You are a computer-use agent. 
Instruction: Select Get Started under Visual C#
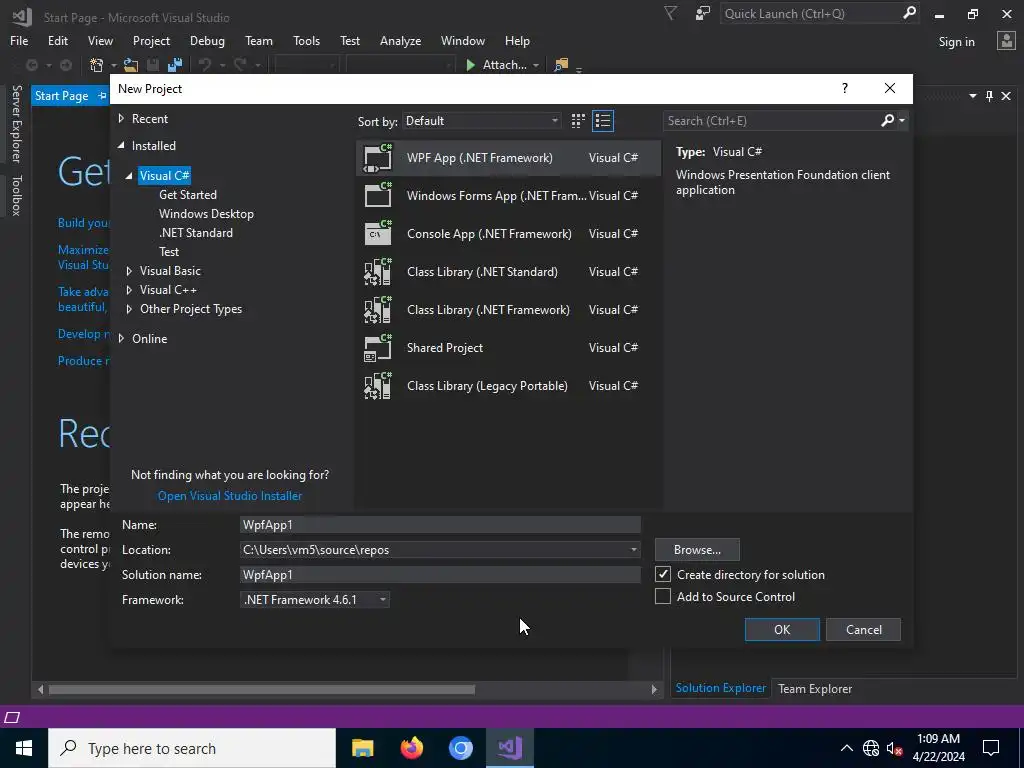pyautogui.click(x=188, y=195)
